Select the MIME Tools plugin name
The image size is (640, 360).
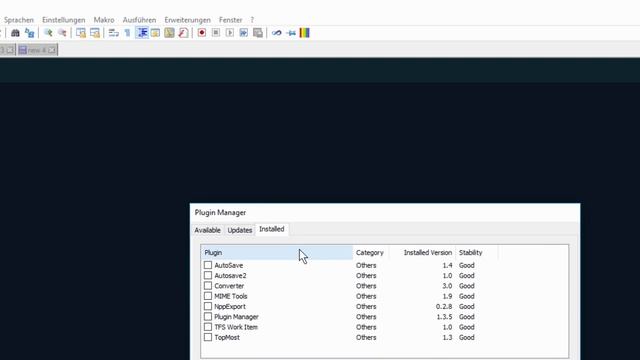[x=231, y=296]
